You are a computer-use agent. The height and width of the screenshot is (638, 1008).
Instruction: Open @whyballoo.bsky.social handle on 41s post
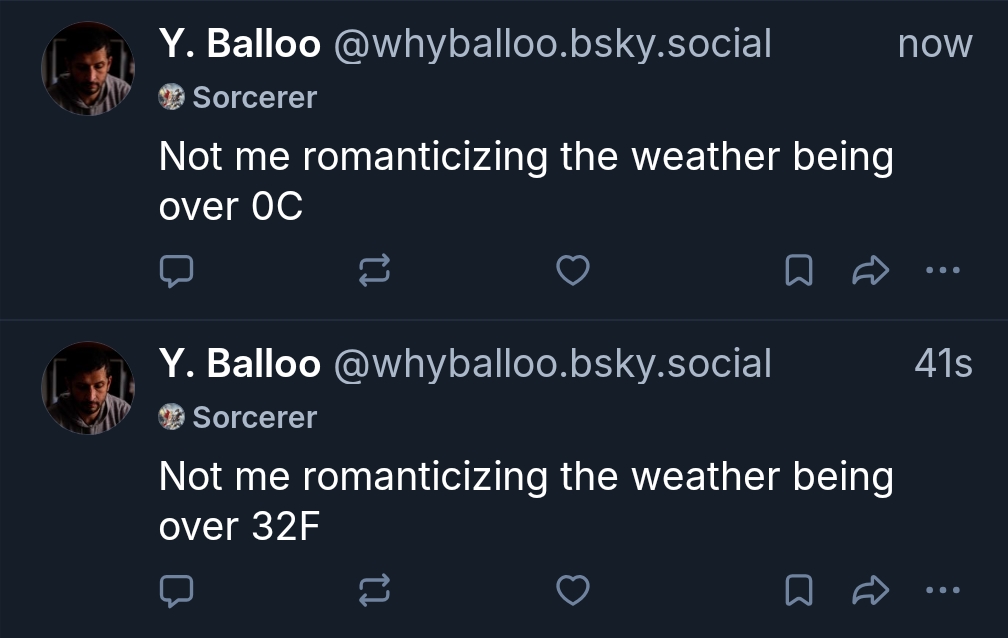pos(551,364)
